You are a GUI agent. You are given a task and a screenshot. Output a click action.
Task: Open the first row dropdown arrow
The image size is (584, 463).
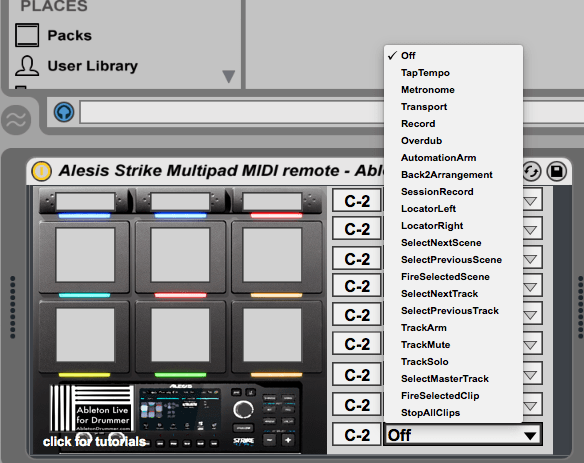(x=531, y=201)
